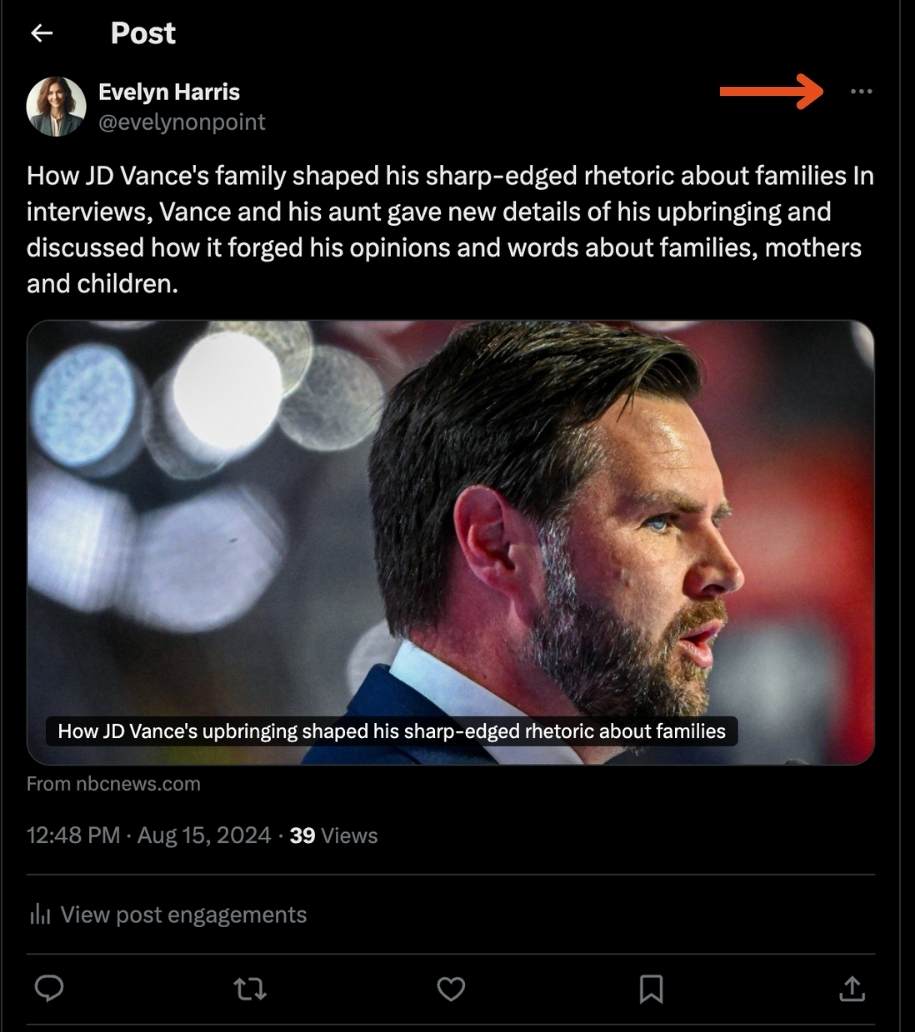The width and height of the screenshot is (915, 1032).
Task: Repost this tweet using the retweet icon
Action: point(249,989)
